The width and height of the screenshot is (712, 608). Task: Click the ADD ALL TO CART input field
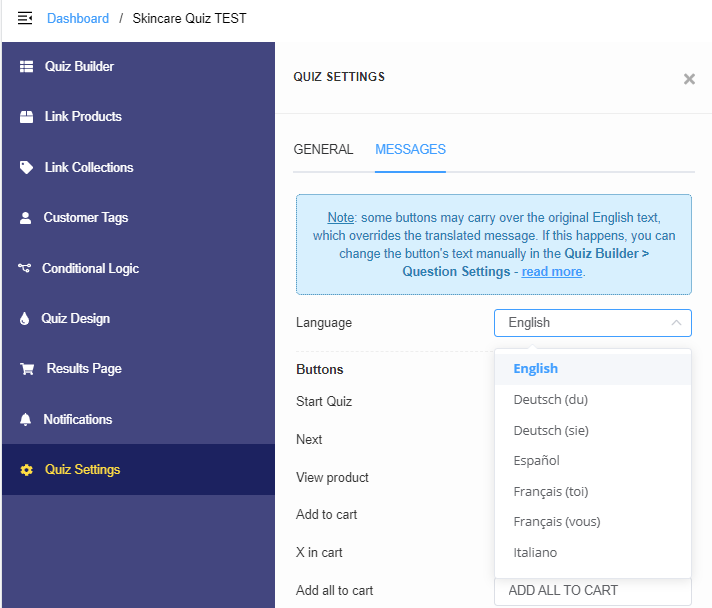click(x=593, y=591)
